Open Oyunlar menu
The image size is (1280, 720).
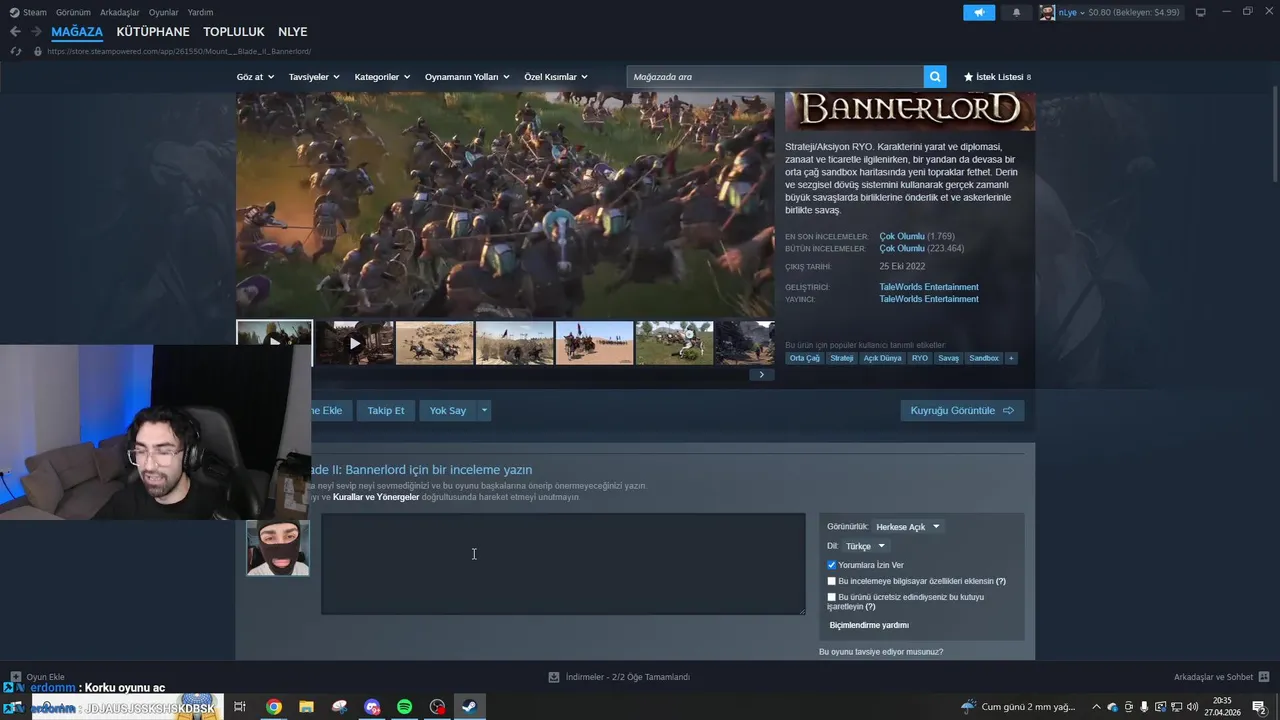point(164,12)
